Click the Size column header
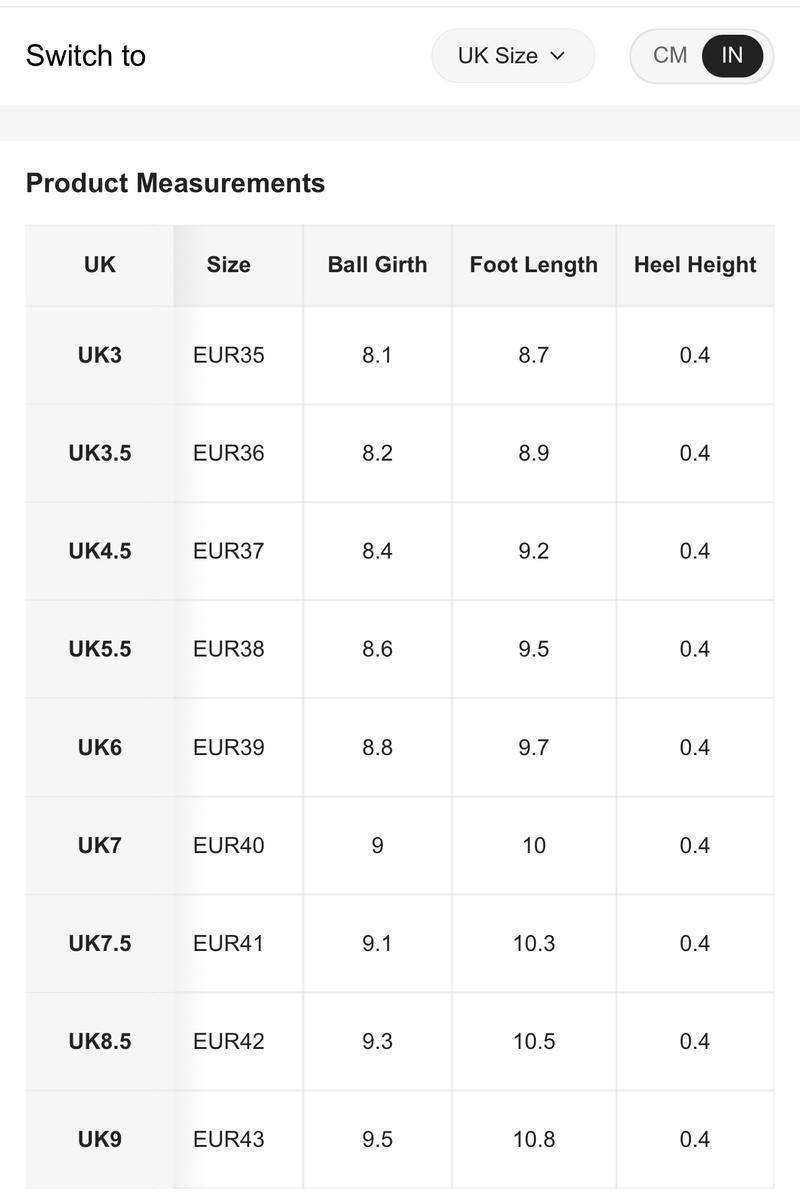800x1194 pixels. [x=228, y=265]
